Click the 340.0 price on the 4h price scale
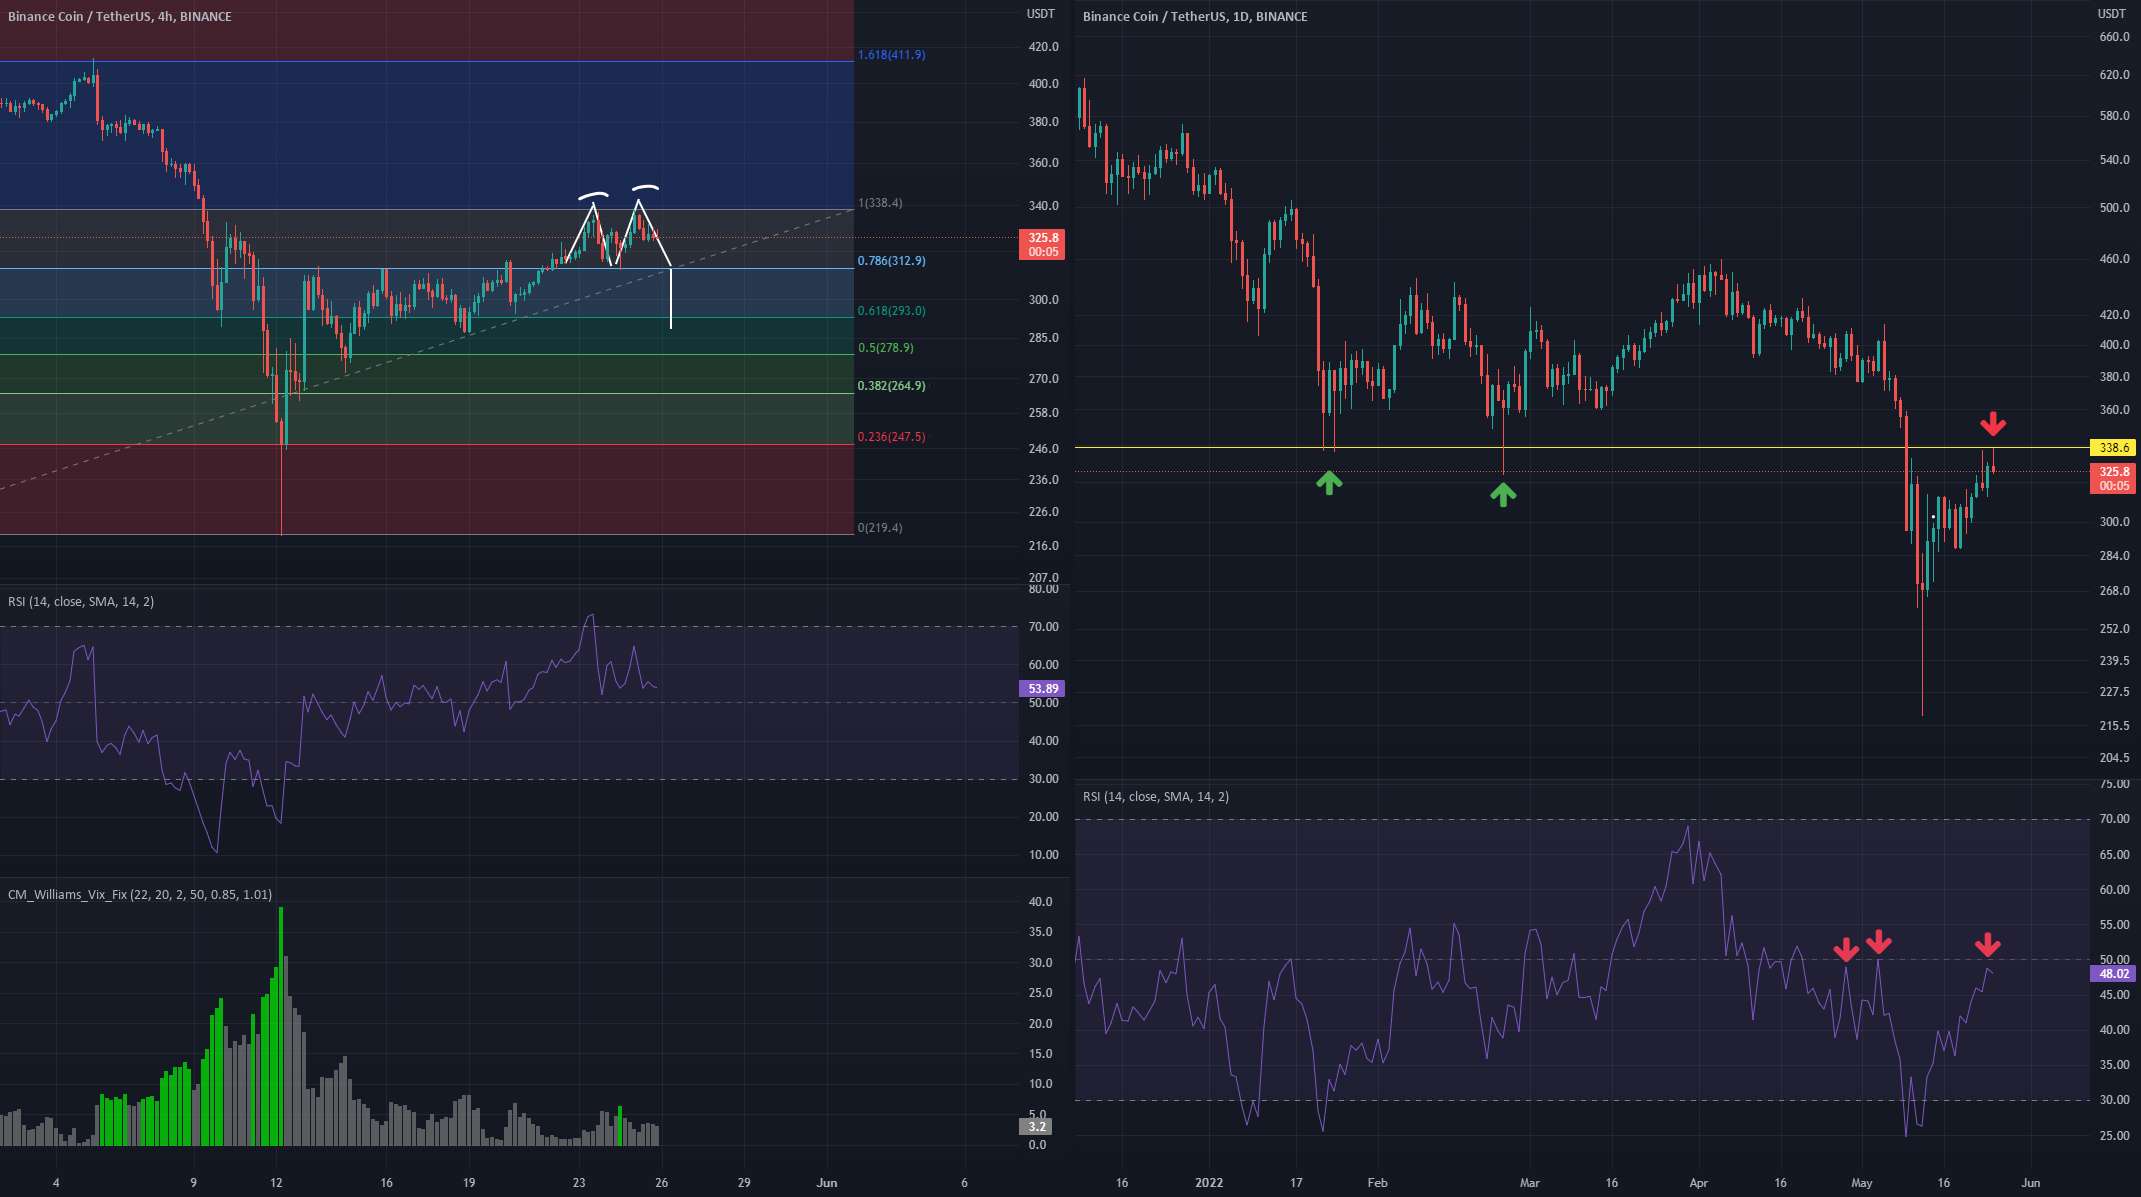 [1043, 206]
